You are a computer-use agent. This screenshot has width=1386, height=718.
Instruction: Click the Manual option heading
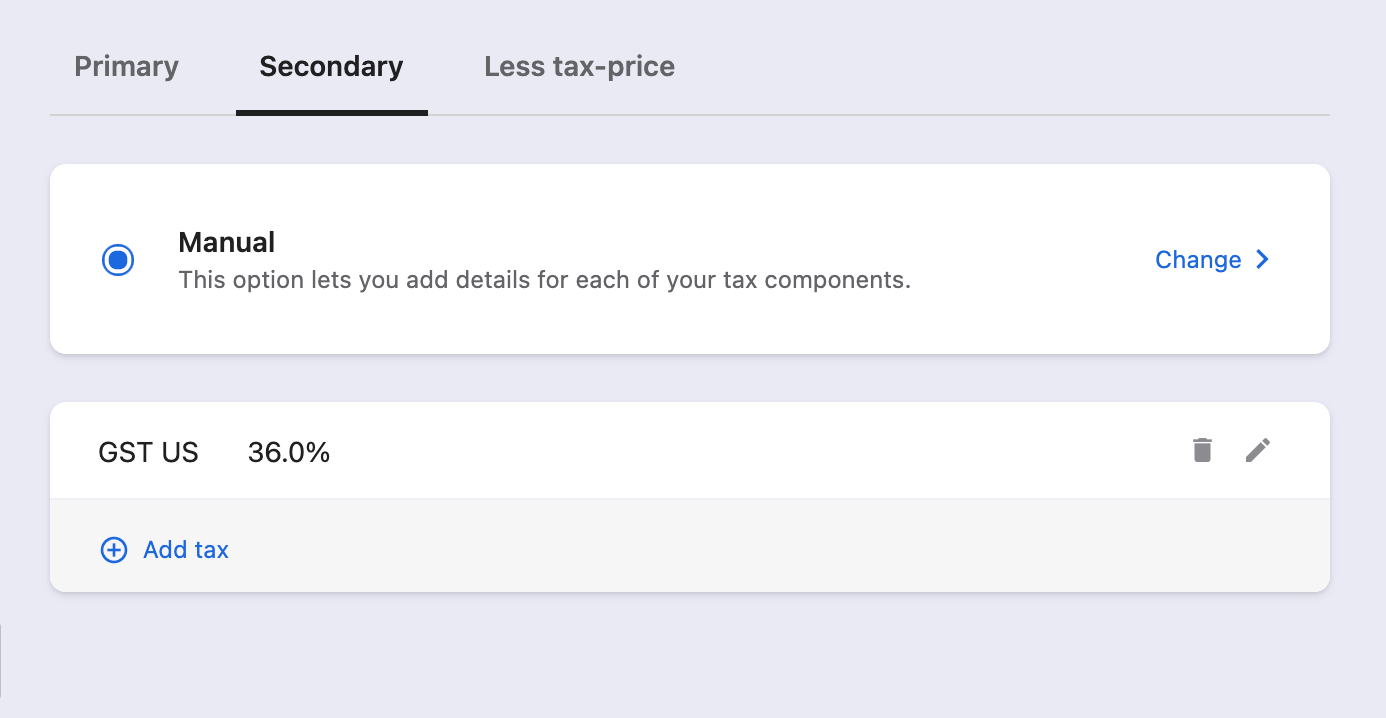[226, 242]
